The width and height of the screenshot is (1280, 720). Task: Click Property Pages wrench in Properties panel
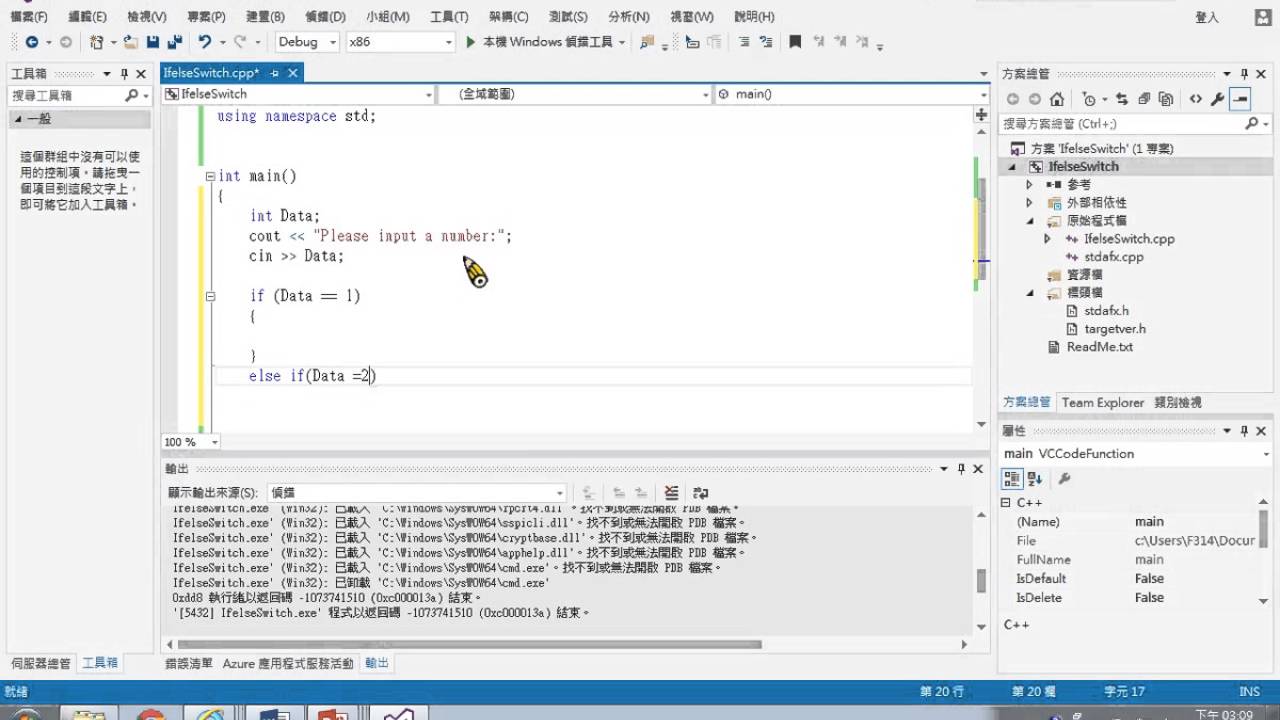[x=1064, y=479]
